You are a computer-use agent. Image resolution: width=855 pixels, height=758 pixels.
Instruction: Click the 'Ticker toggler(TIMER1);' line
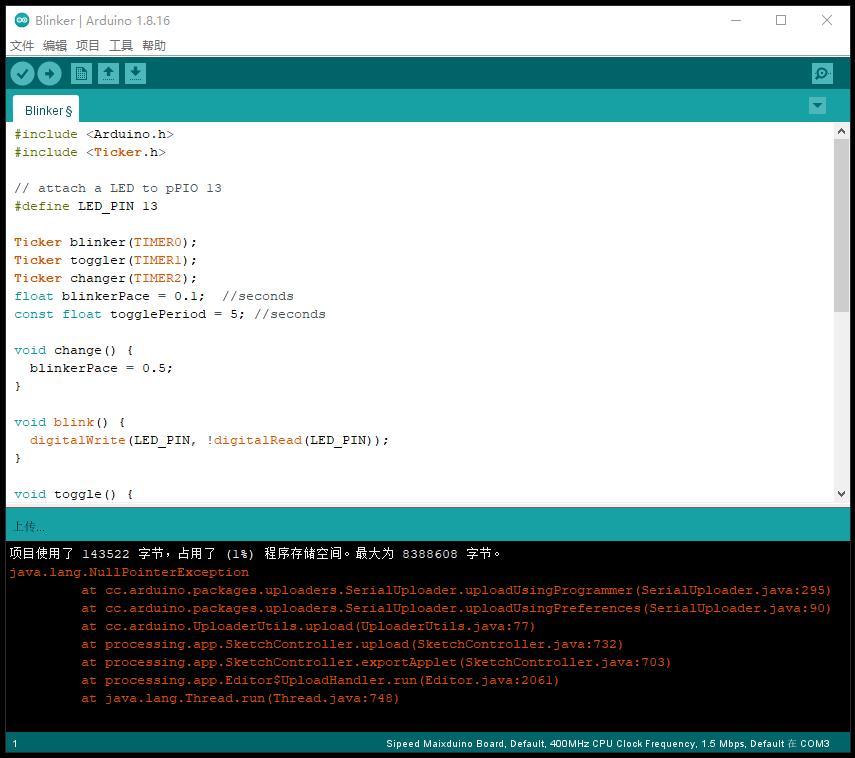[x=105, y=260]
